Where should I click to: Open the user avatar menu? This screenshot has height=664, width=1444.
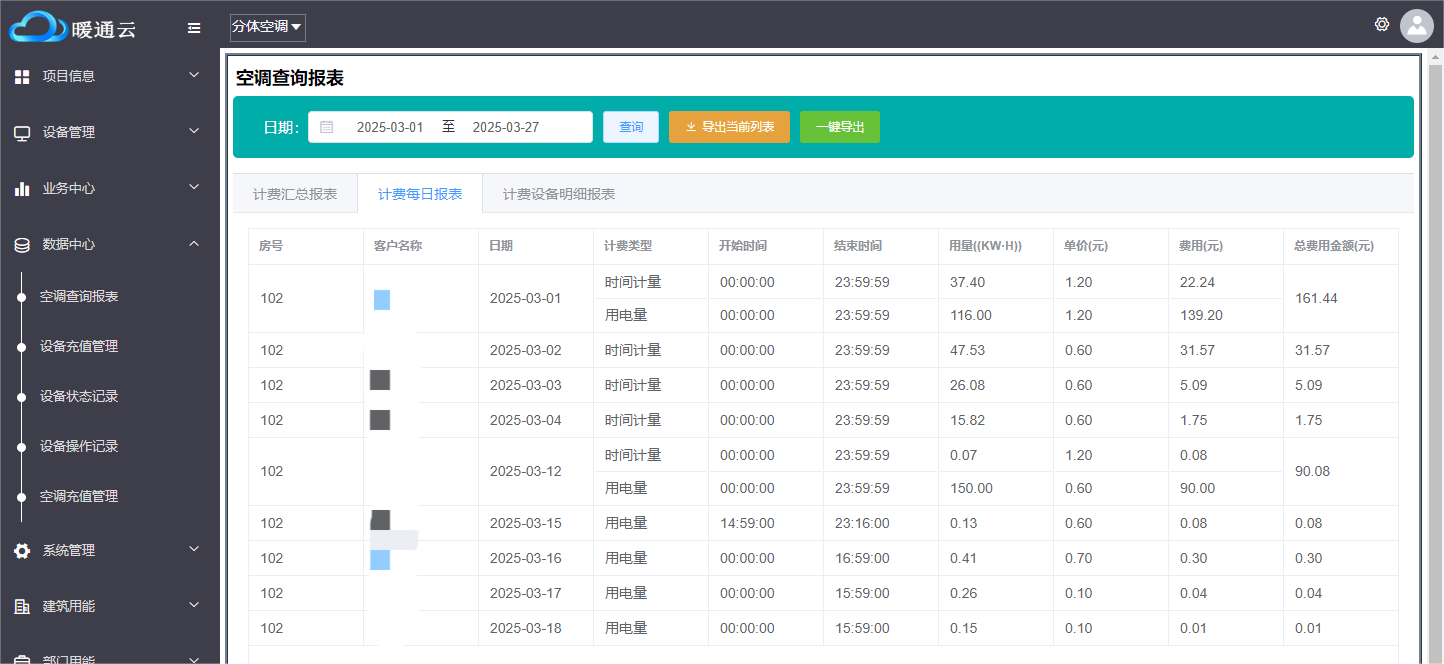click(x=1417, y=26)
